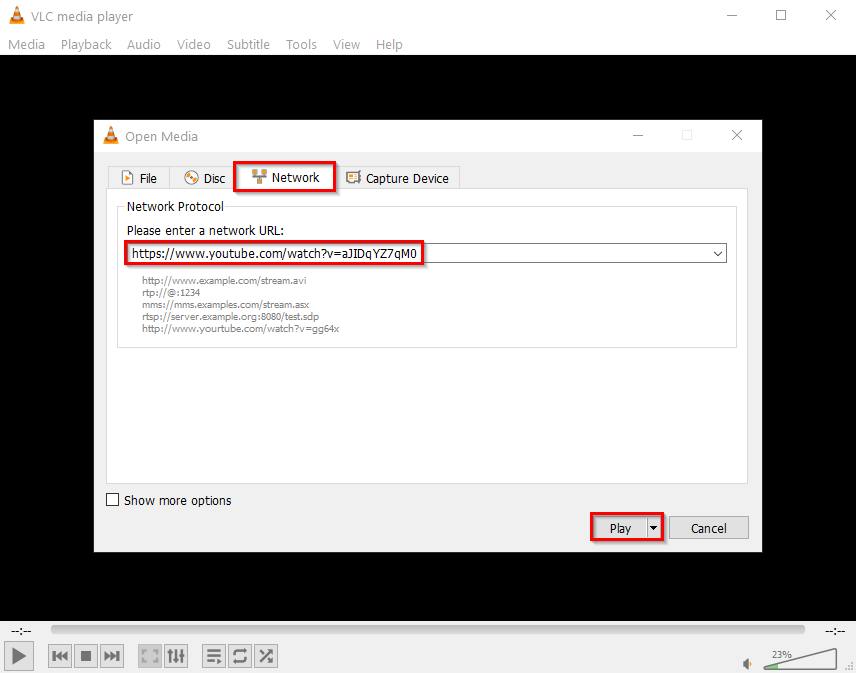This screenshot has width=856, height=673.
Task: Open dropdown arrow beside Play button
Action: [654, 528]
